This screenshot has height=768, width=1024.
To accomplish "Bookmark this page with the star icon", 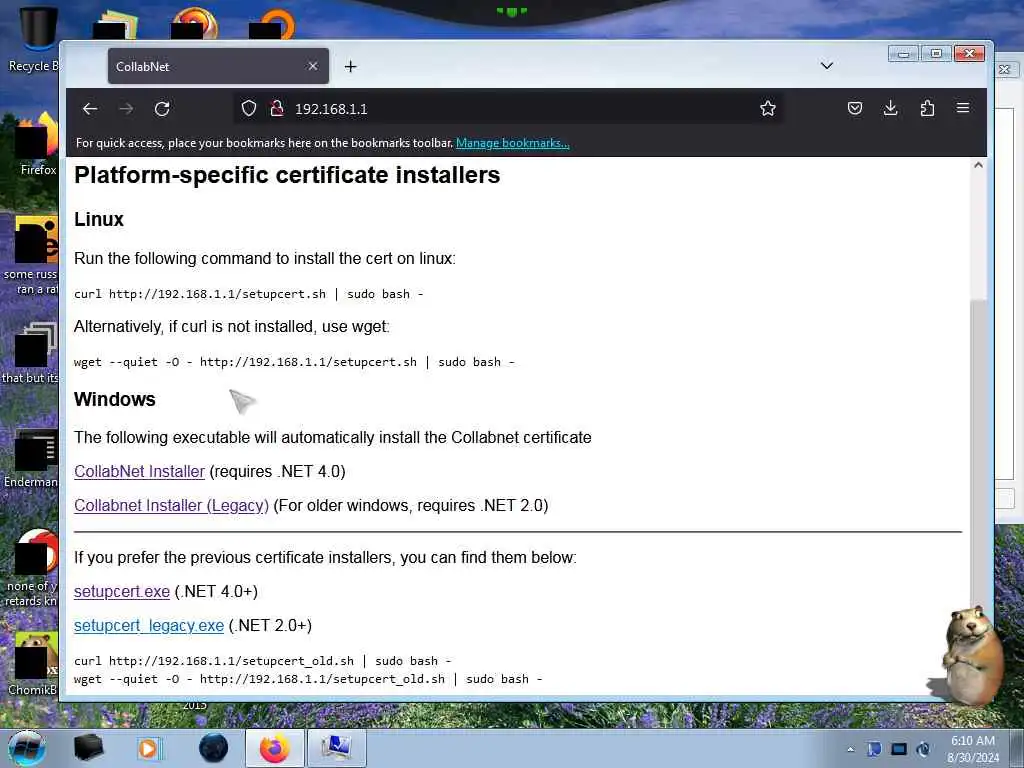I will point(768,108).
